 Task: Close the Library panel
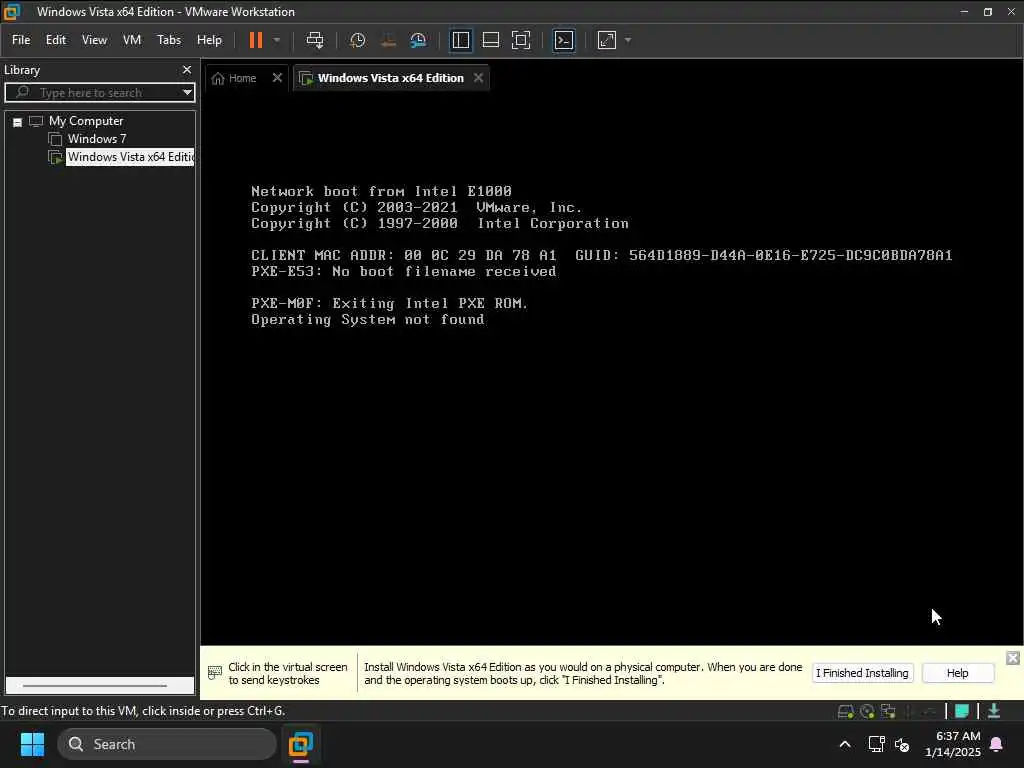pos(187,70)
